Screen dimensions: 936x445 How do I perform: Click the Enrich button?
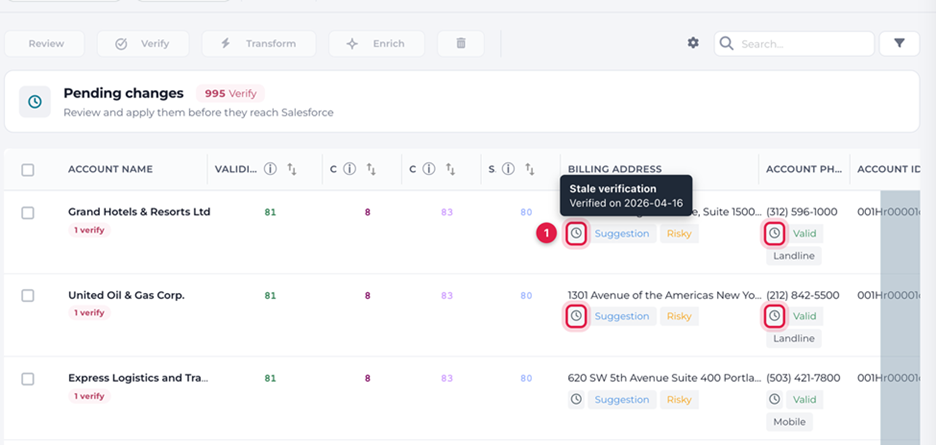pyautogui.click(x=377, y=44)
